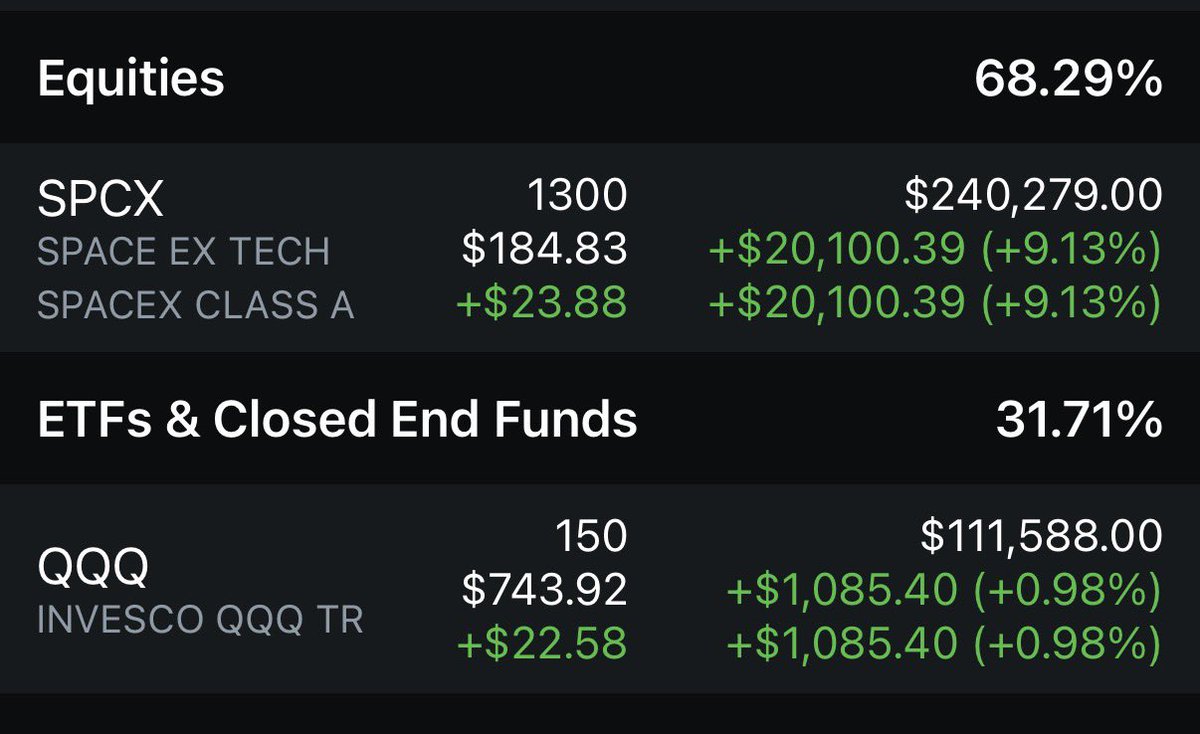The height and width of the screenshot is (734, 1200).
Task: Tap the 31.71% ETF allocation
Action: click(1079, 420)
